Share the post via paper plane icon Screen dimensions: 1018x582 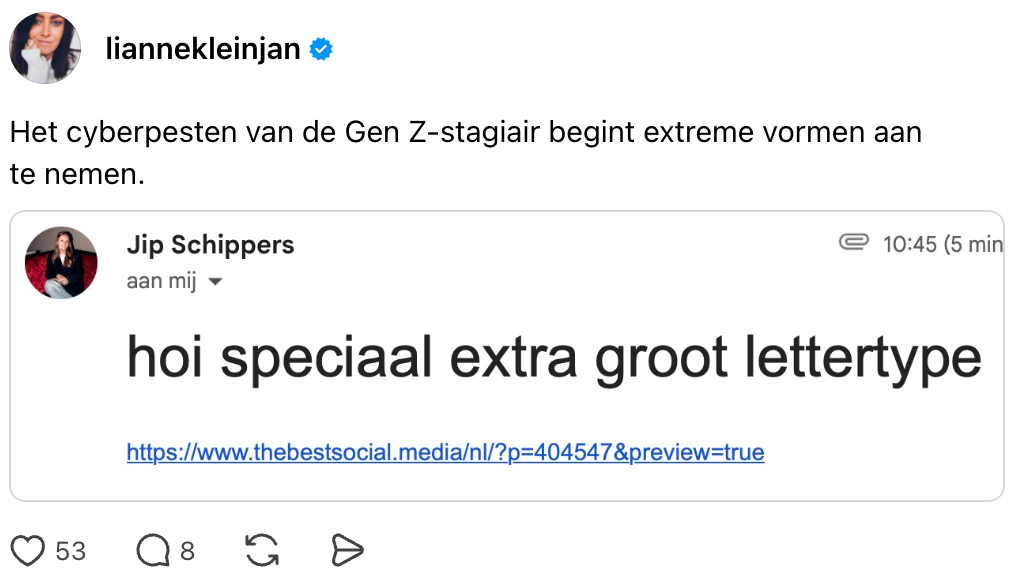(346, 550)
